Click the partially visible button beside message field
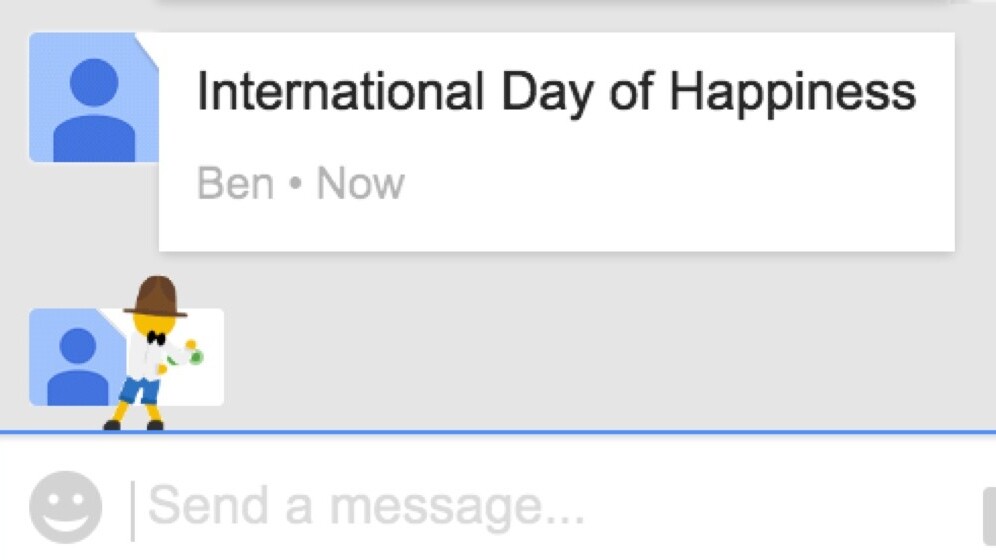The height and width of the screenshot is (560, 996). (989, 514)
